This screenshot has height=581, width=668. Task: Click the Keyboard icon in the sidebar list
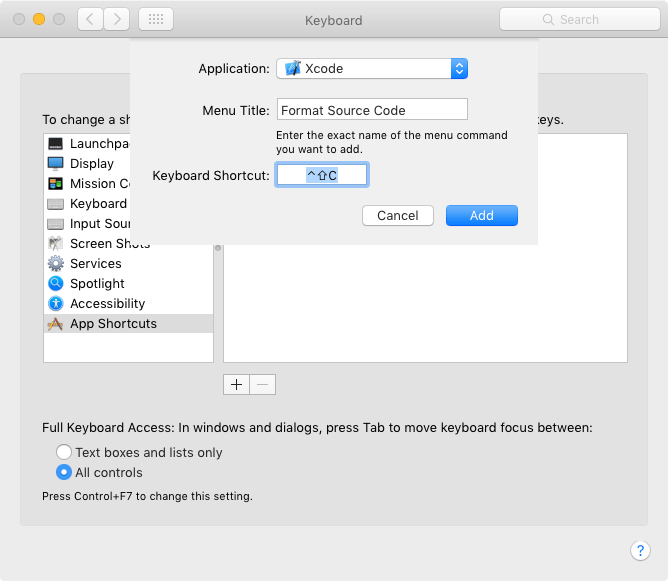(x=55, y=204)
